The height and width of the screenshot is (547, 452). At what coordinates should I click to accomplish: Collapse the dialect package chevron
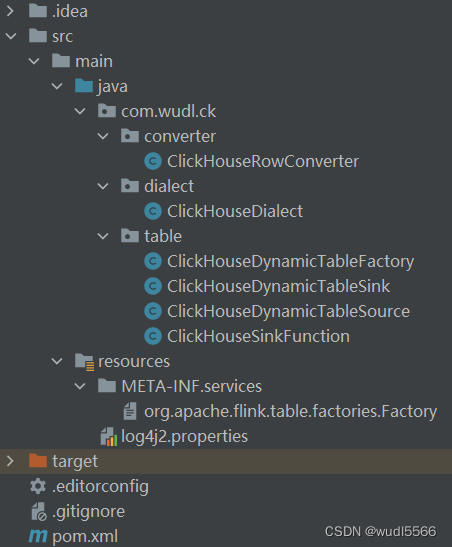(103, 186)
